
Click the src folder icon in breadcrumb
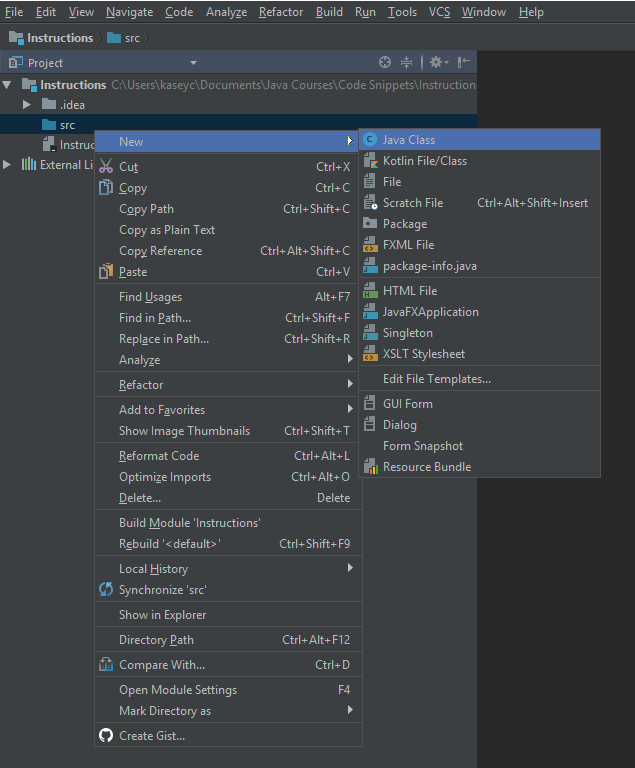(x=114, y=38)
